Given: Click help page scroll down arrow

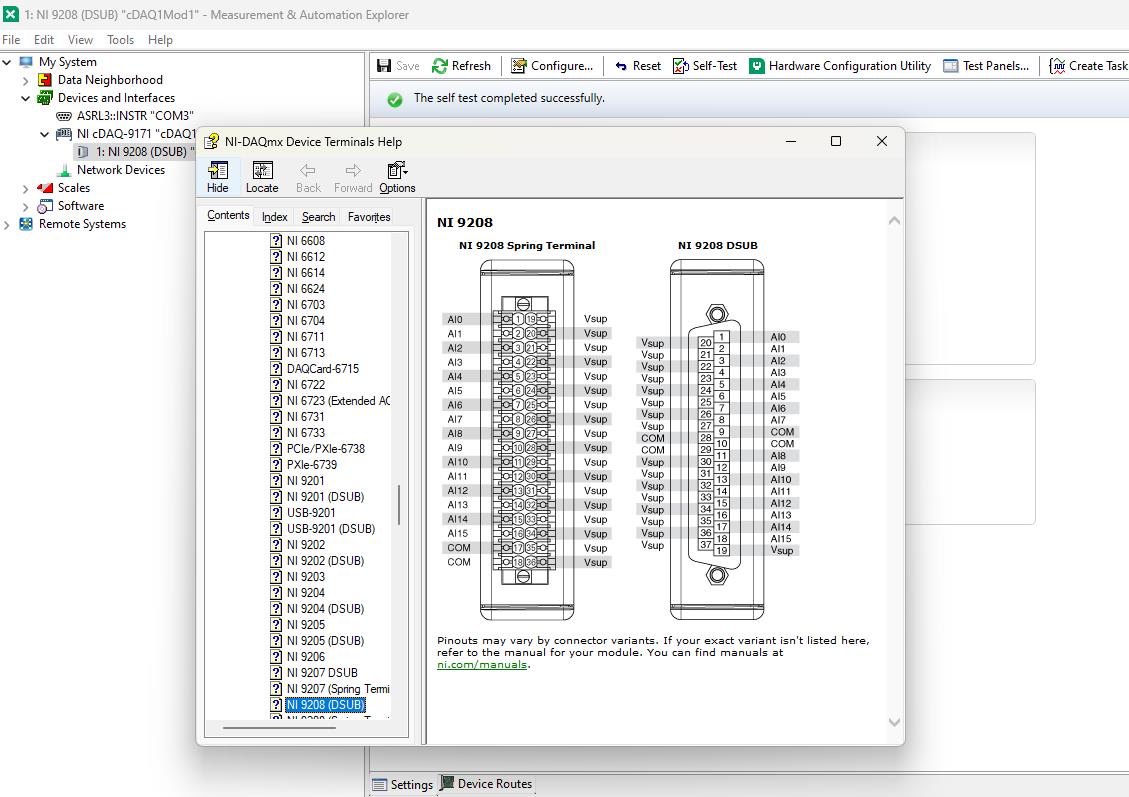Looking at the screenshot, I should [x=894, y=722].
